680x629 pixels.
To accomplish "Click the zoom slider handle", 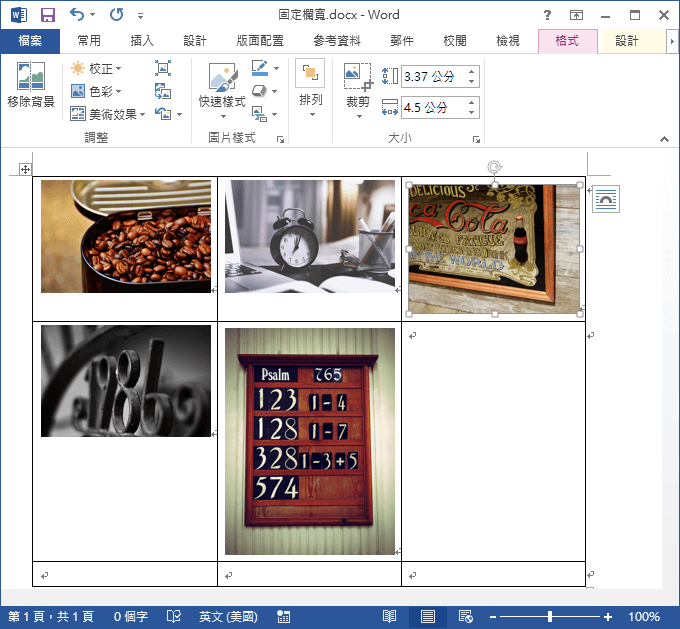I will 549,617.
